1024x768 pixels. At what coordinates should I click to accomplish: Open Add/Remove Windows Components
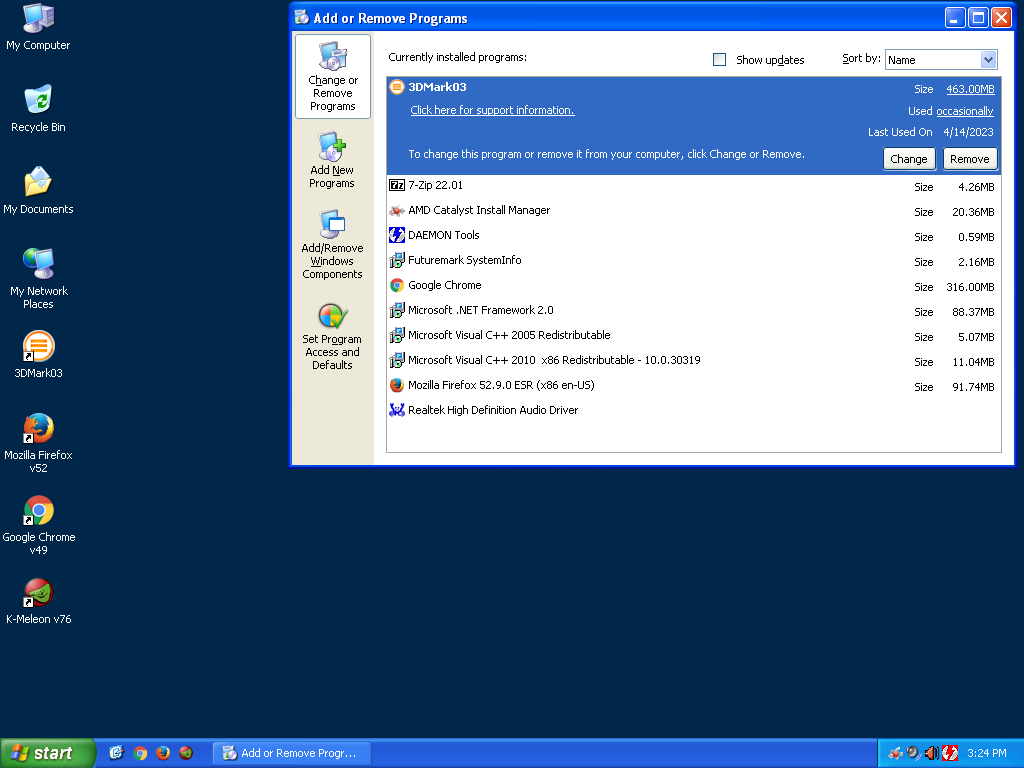click(332, 245)
